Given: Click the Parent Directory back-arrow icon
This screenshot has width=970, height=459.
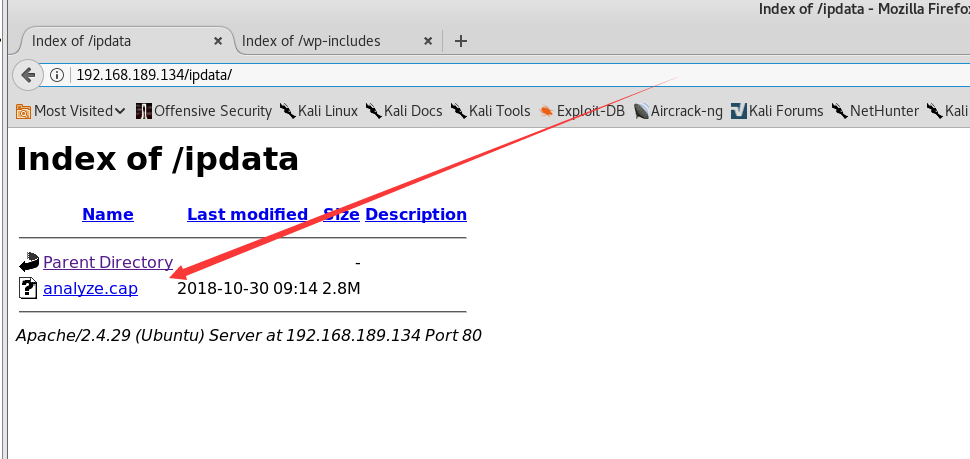Looking at the screenshot, I should (x=28, y=262).
